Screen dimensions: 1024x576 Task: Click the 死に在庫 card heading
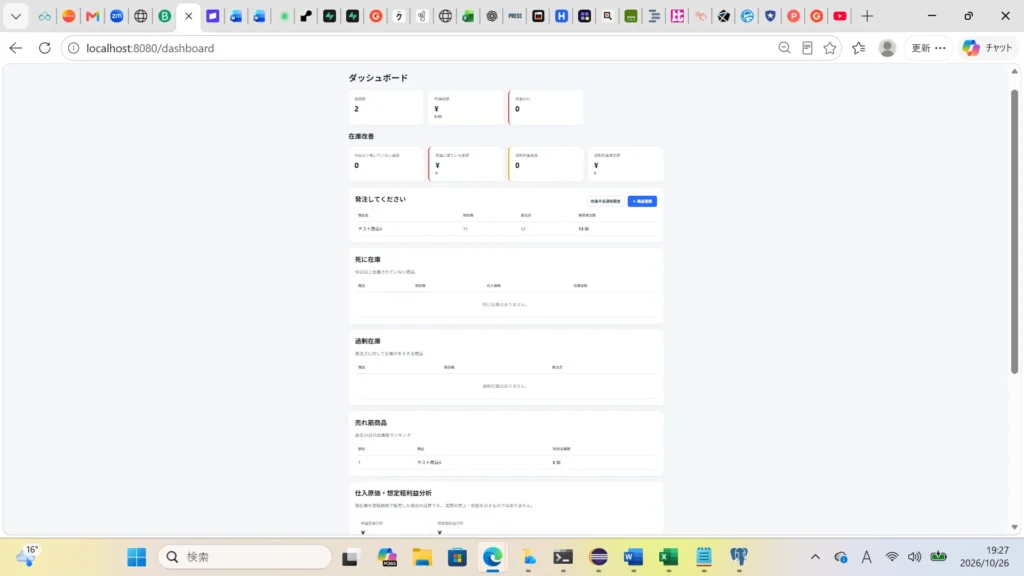point(368,259)
